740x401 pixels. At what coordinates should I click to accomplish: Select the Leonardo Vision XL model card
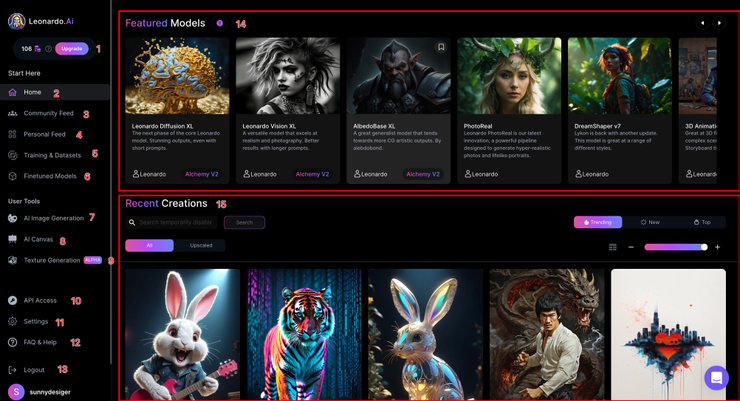coord(288,110)
